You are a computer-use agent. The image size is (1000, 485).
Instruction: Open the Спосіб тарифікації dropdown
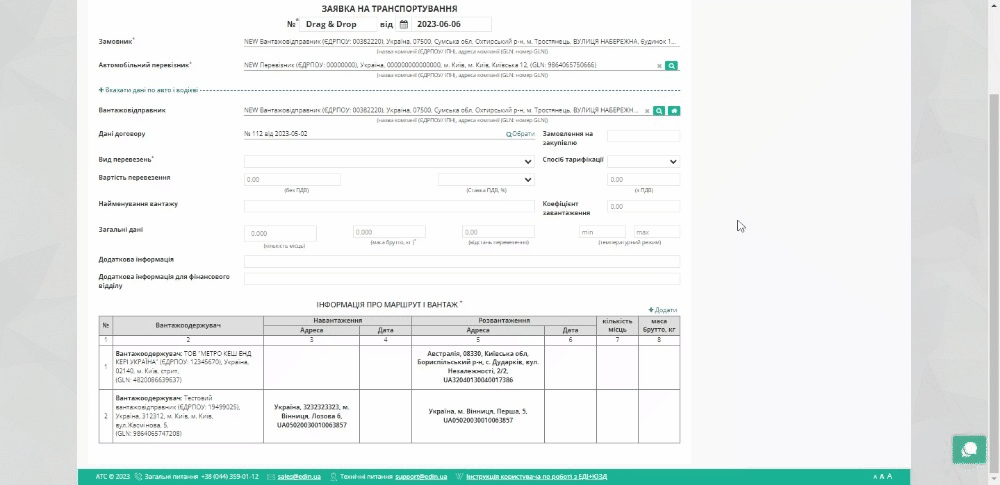click(643, 160)
